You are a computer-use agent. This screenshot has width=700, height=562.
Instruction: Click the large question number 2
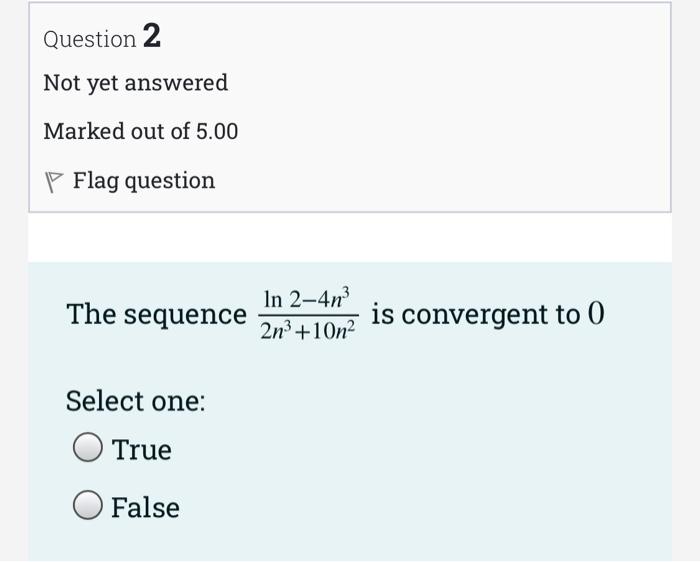151,37
